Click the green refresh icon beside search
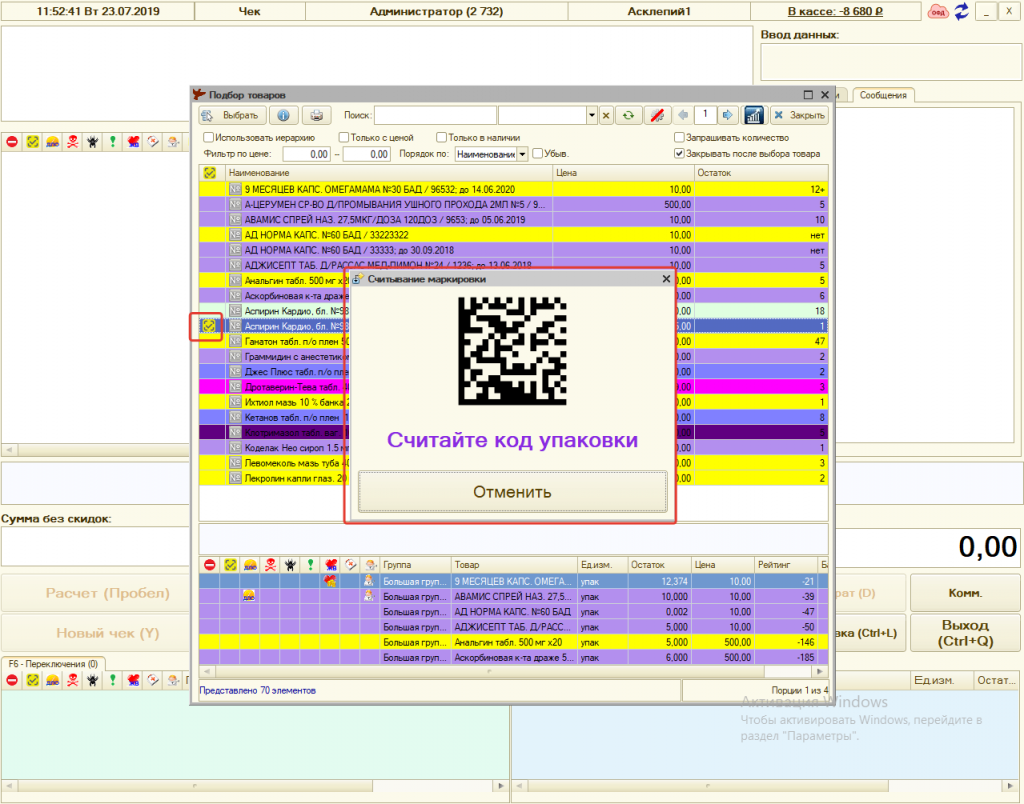The height and width of the screenshot is (804, 1024). pos(628,116)
